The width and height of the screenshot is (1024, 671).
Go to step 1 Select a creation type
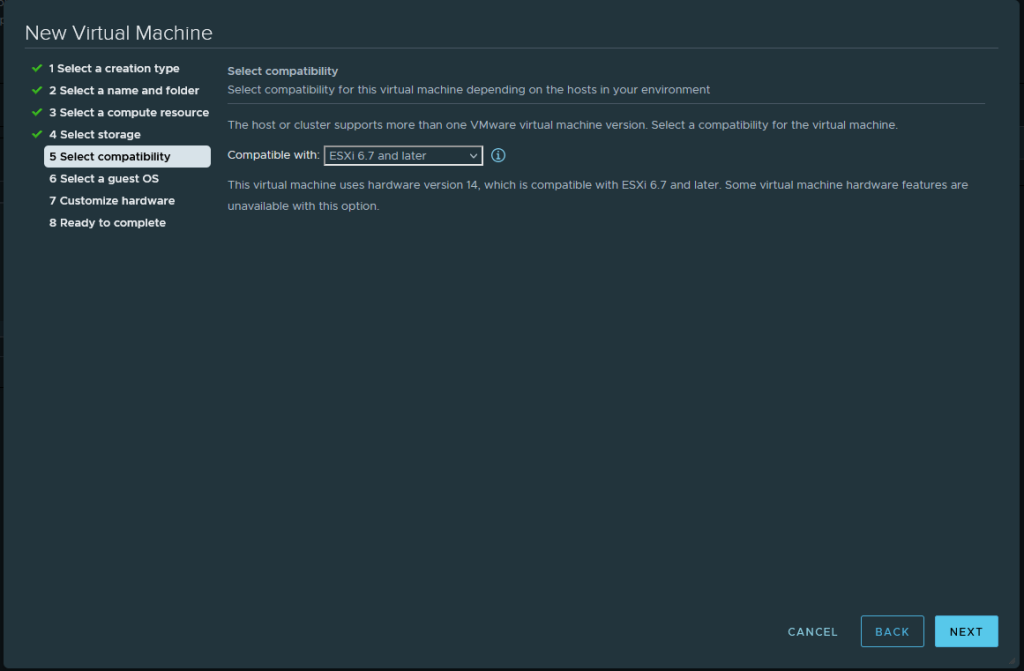[114, 69]
